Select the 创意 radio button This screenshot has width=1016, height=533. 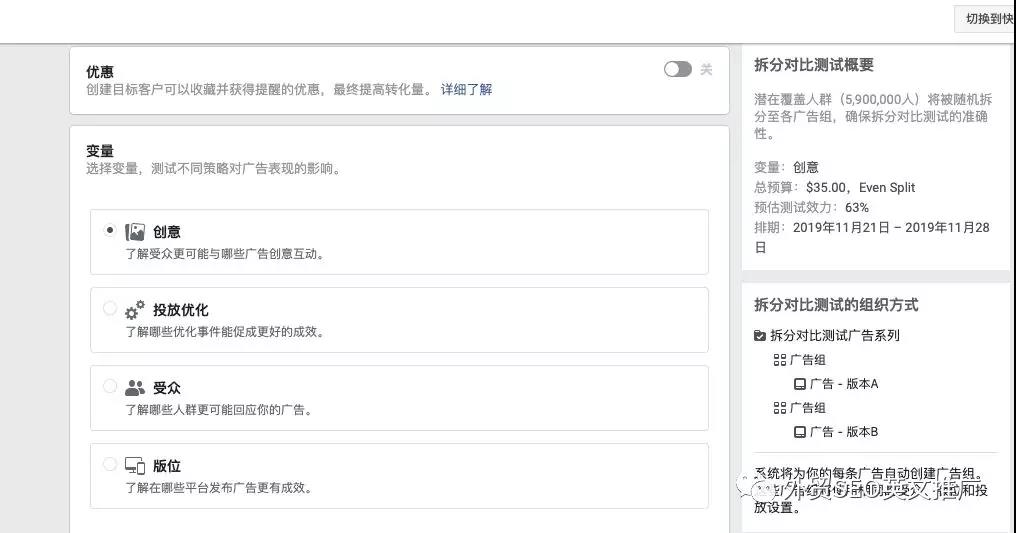[x=110, y=231]
